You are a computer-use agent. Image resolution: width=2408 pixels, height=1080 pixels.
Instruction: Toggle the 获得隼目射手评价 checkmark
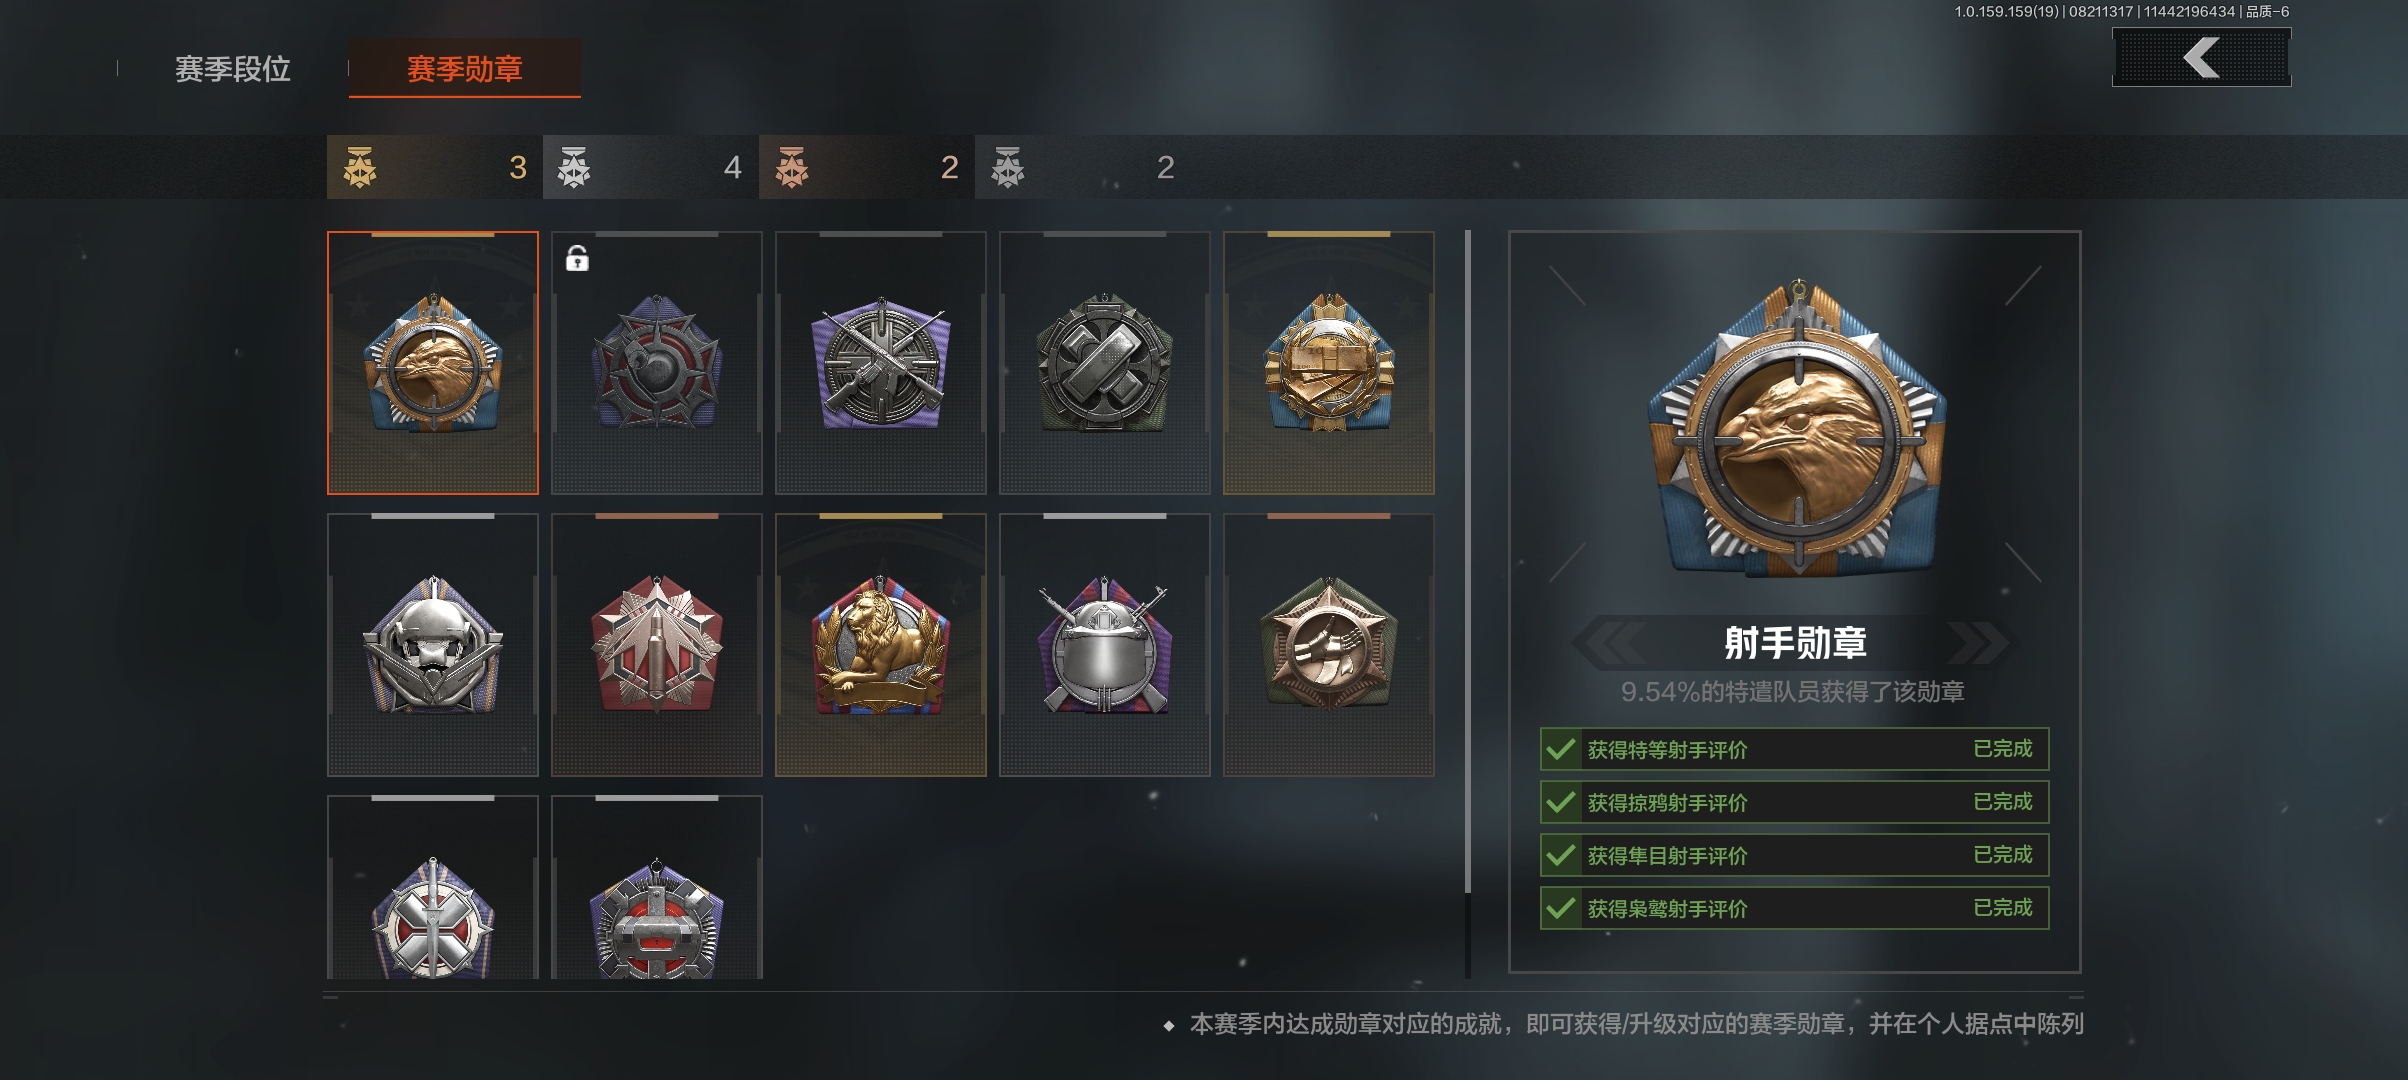(1560, 855)
